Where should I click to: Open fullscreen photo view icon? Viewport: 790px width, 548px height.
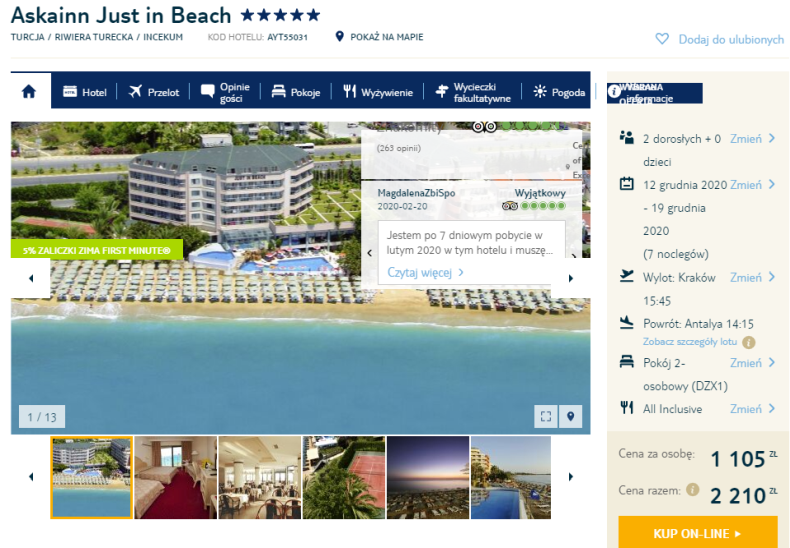(546, 417)
